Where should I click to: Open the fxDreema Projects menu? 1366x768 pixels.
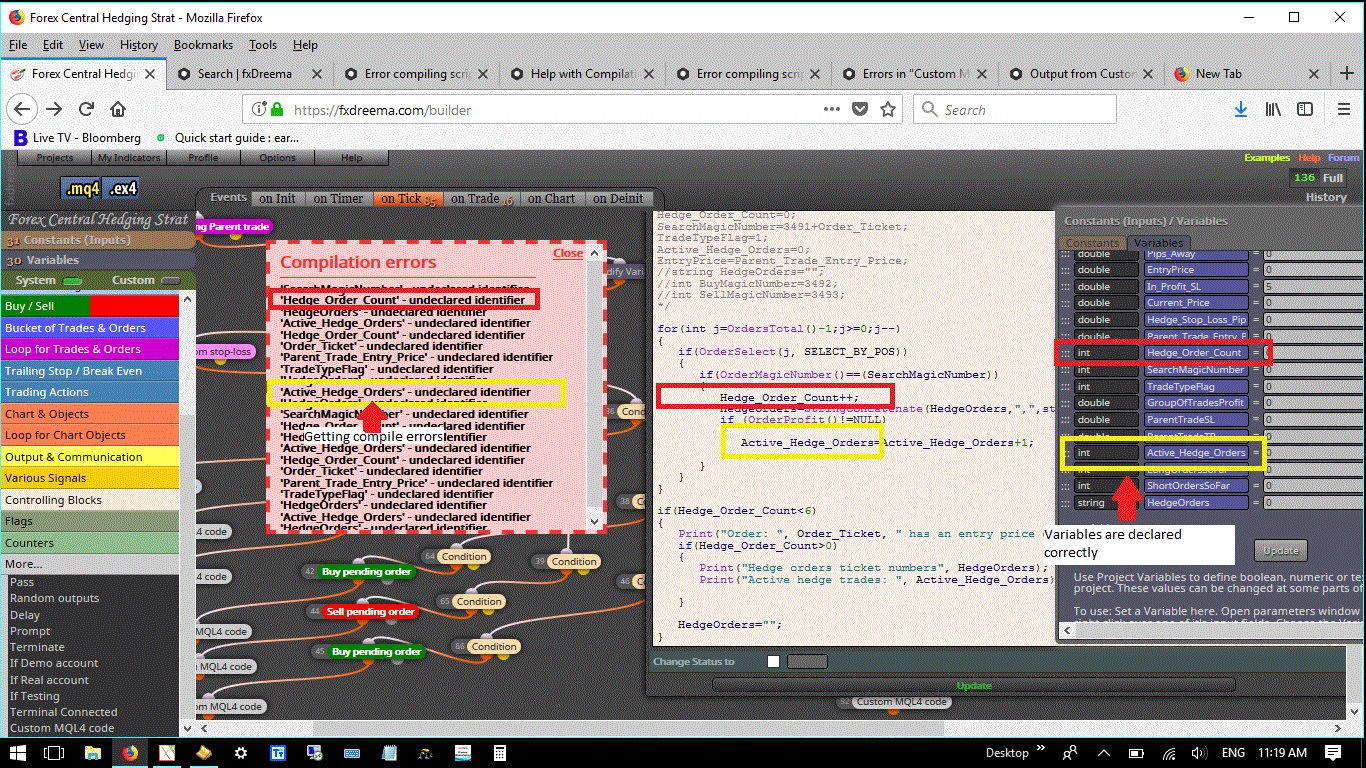(55, 158)
